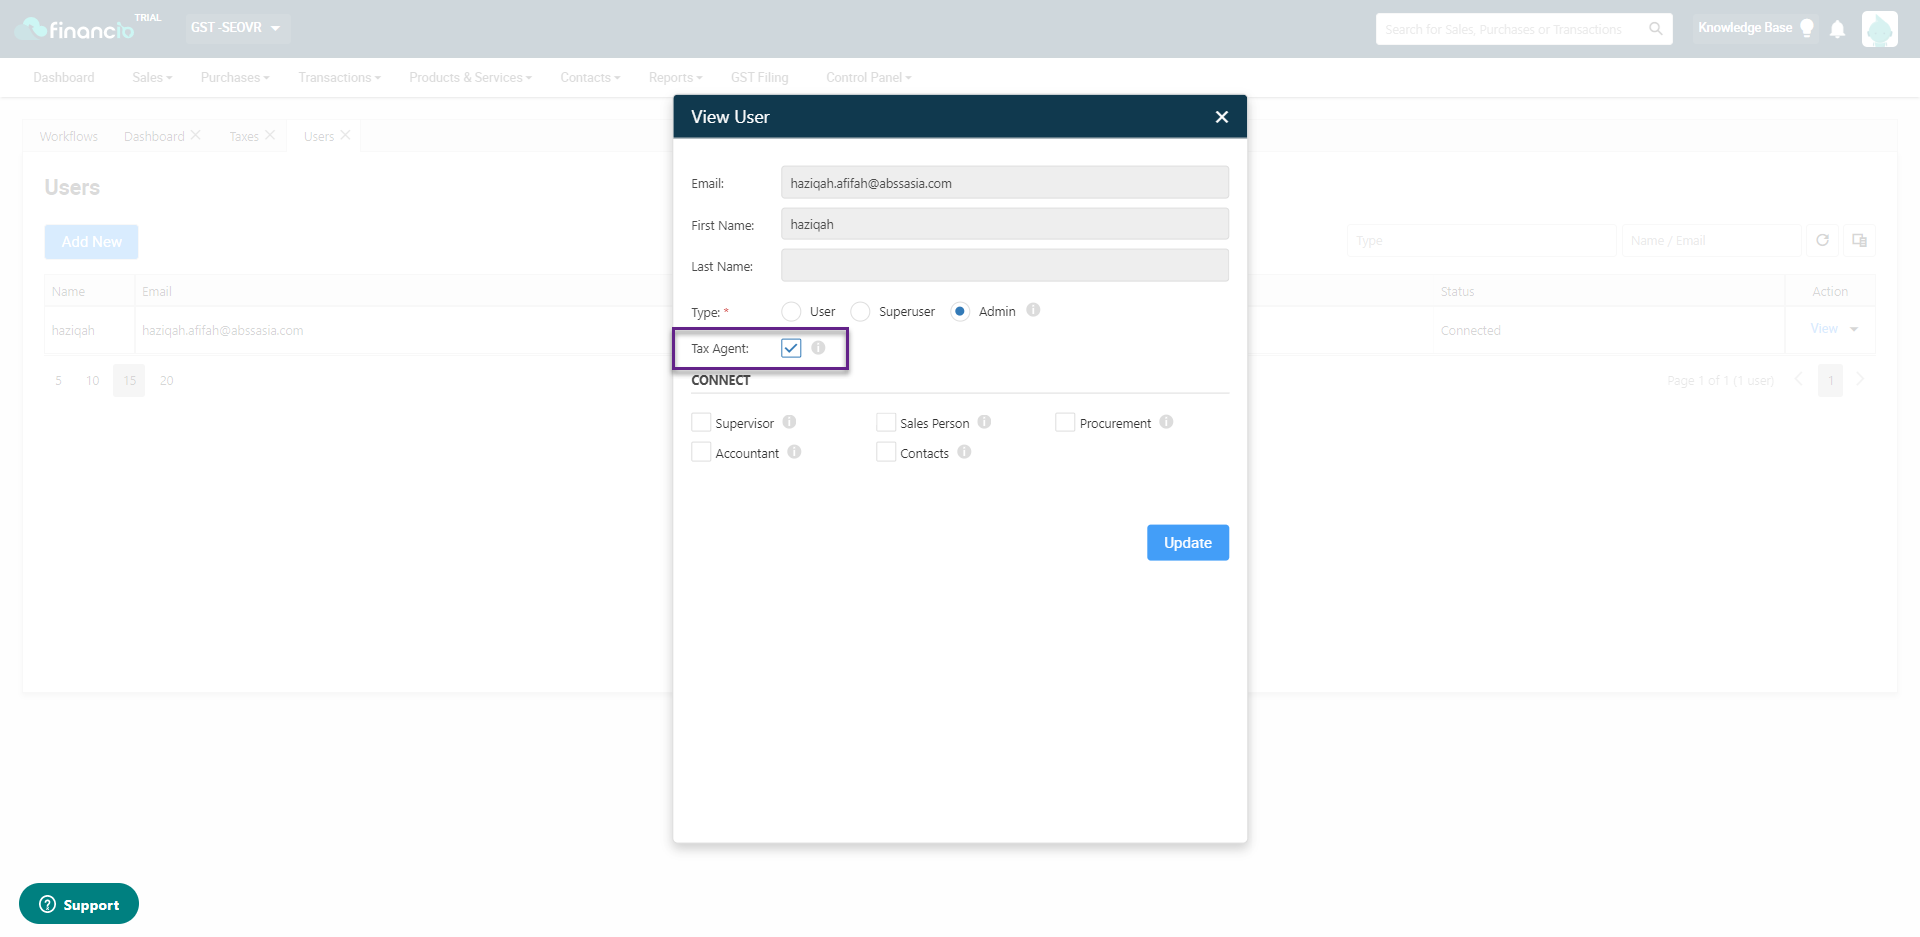
Task: Click the Update button
Action: tap(1188, 543)
